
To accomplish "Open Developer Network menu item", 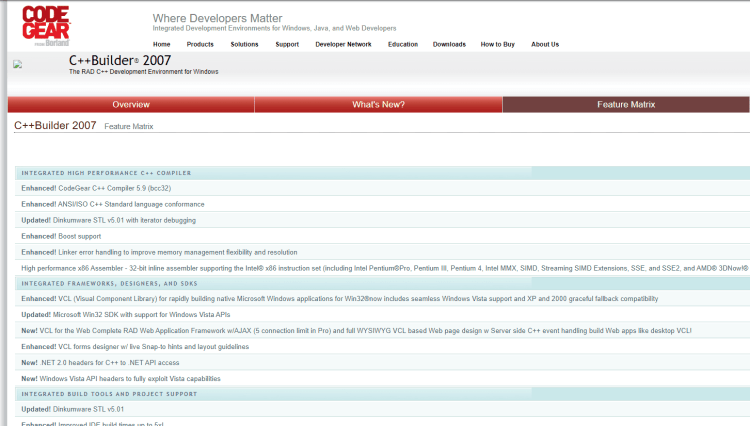I will (x=343, y=44).
